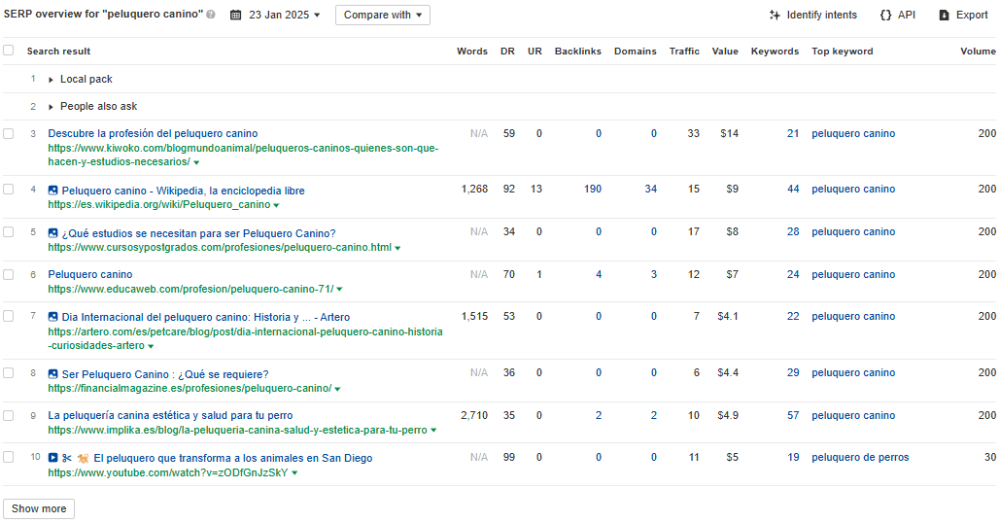Open the artero.com URL dropdown arrow
The width and height of the screenshot is (1000, 523).
[151, 346]
